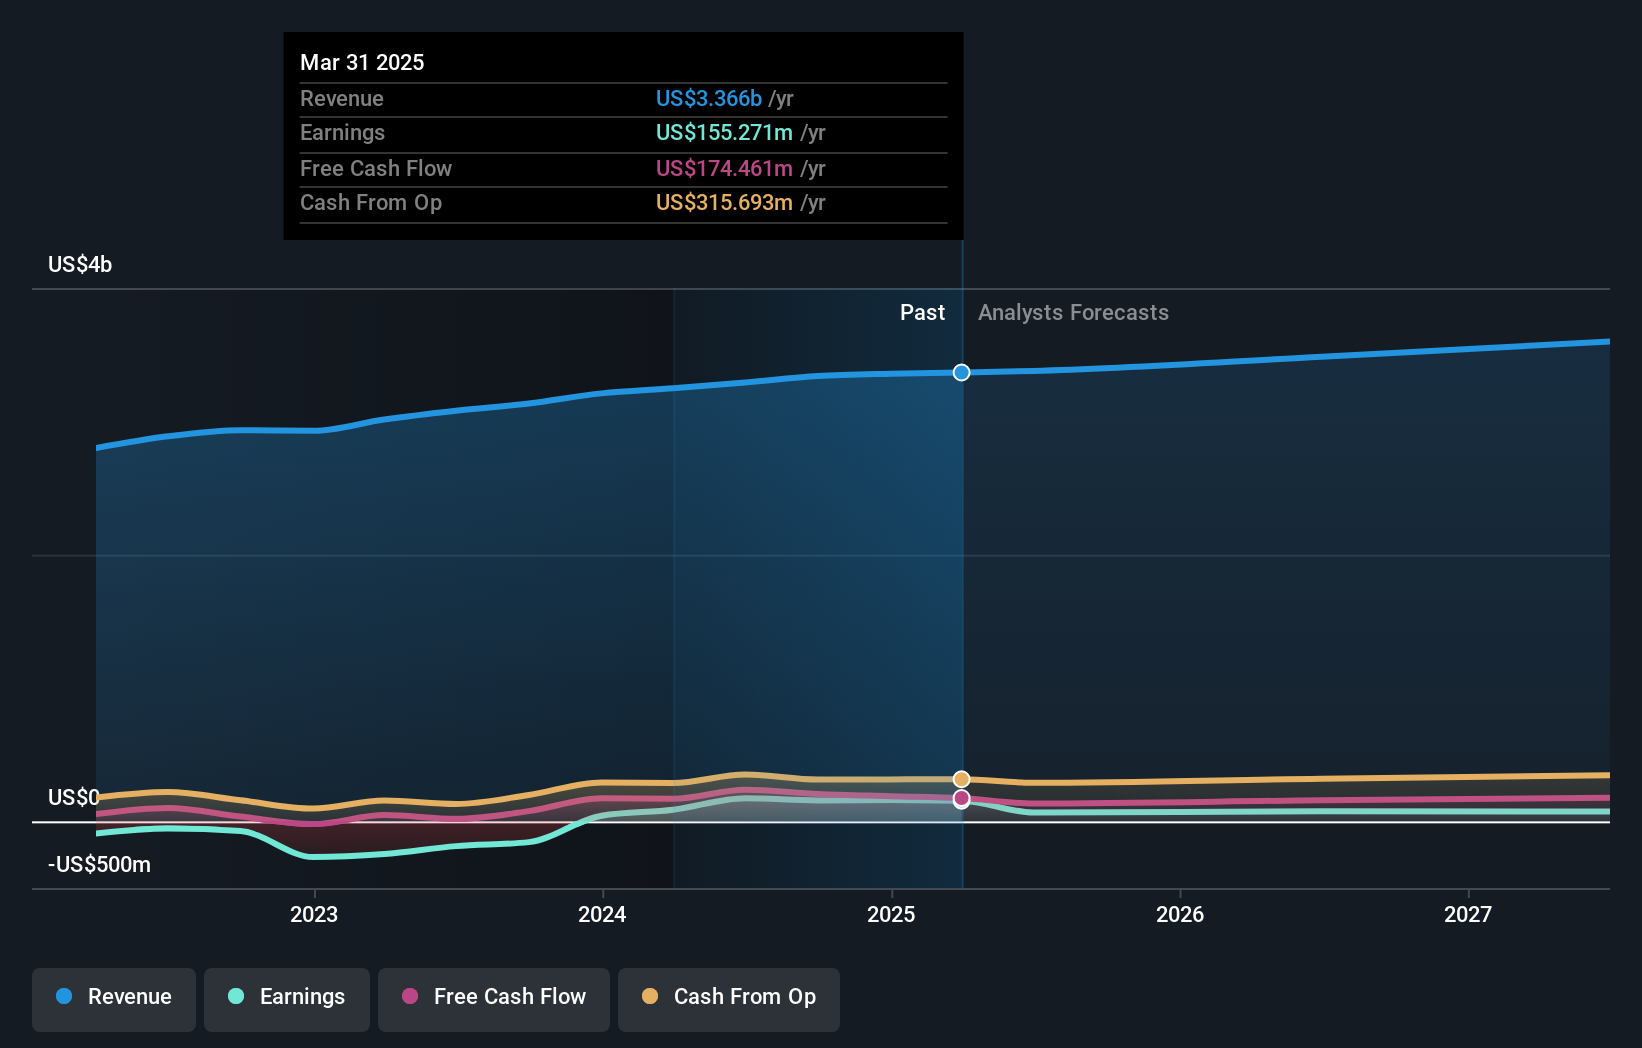Click the Cash From Op label in tooltip
The image size is (1642, 1048).
371,202
